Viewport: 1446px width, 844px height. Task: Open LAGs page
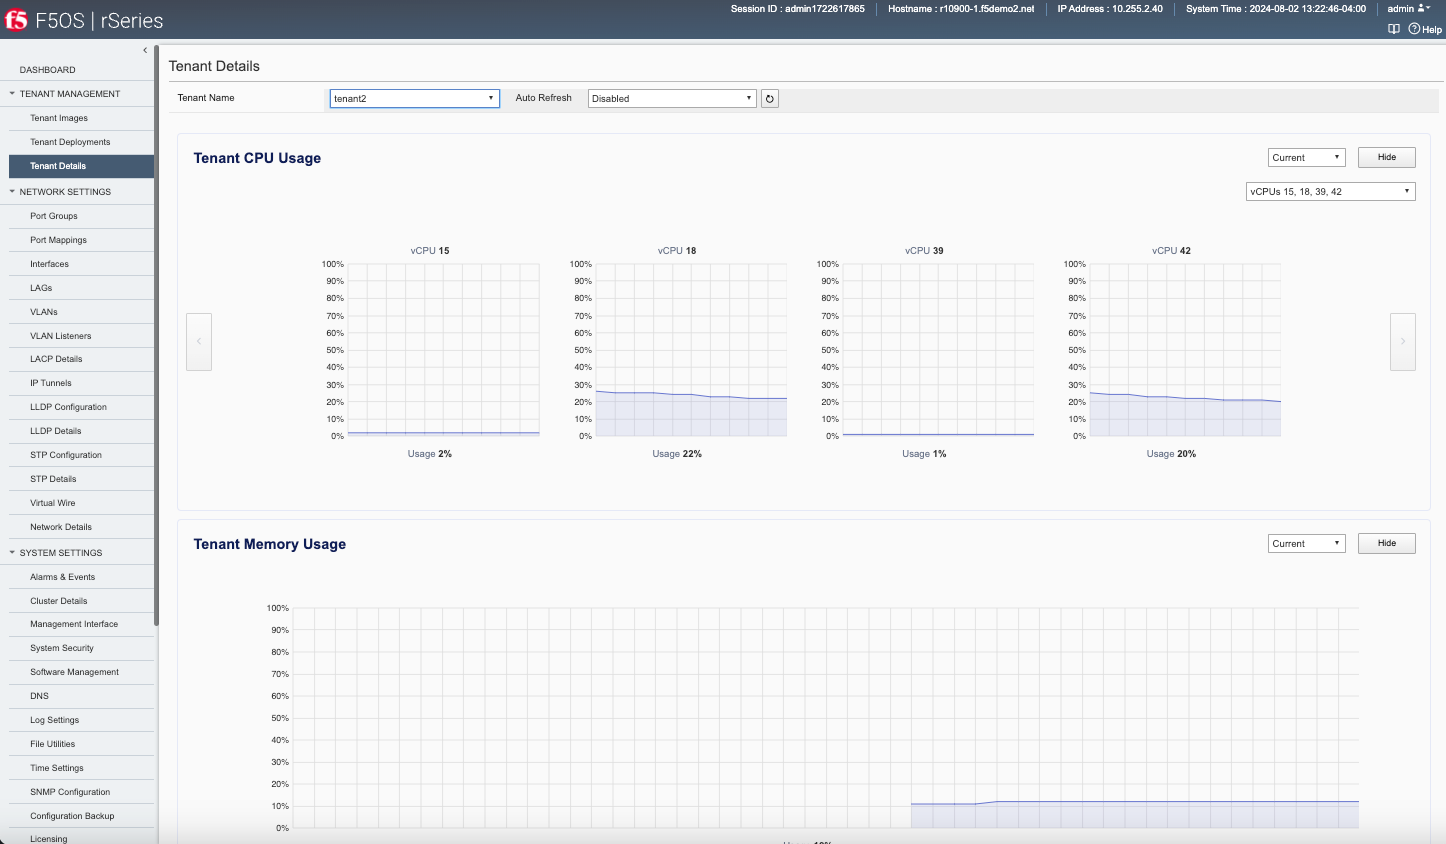coord(81,288)
